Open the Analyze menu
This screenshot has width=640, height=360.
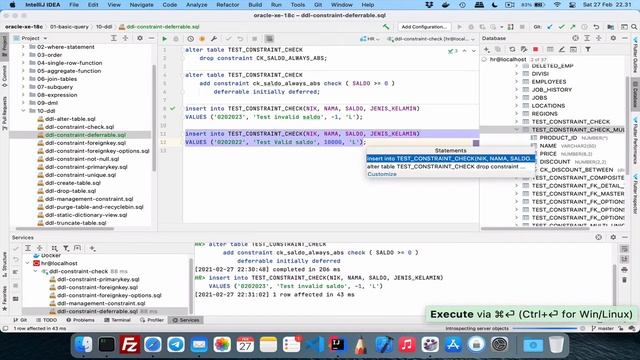(196, 5)
